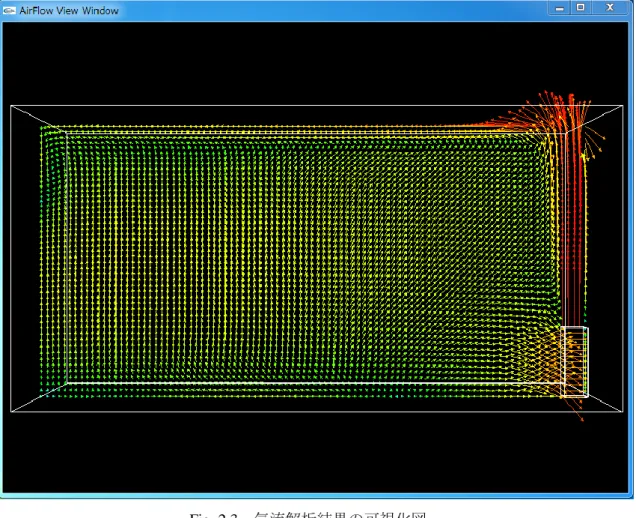Select outer wireframe's lower-left corner vertex
The image size is (636, 518).
tap(11, 412)
